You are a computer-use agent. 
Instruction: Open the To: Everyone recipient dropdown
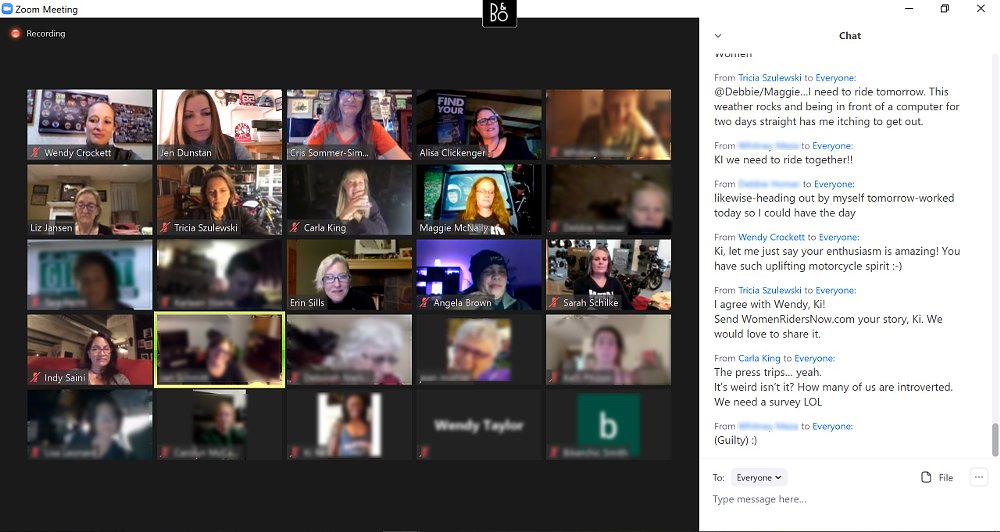pos(759,477)
